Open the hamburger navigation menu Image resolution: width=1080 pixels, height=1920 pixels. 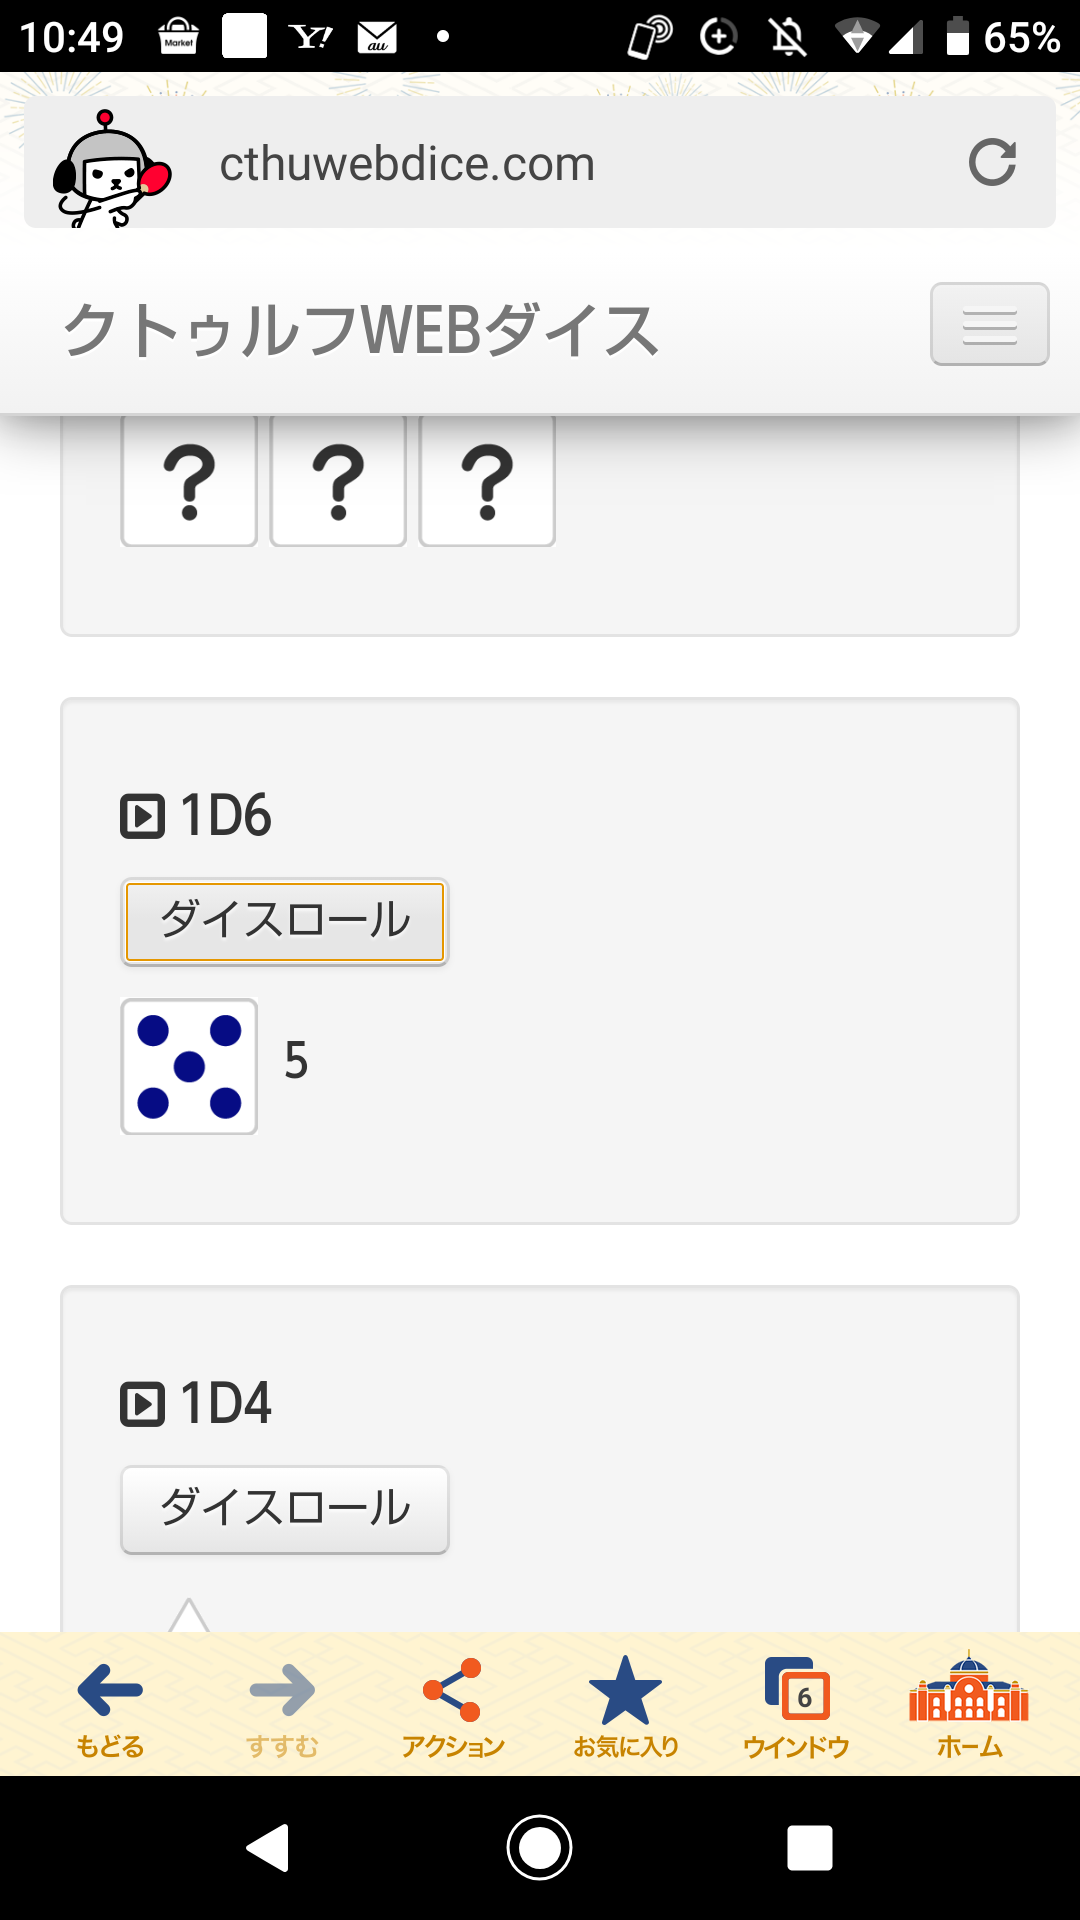[989, 324]
